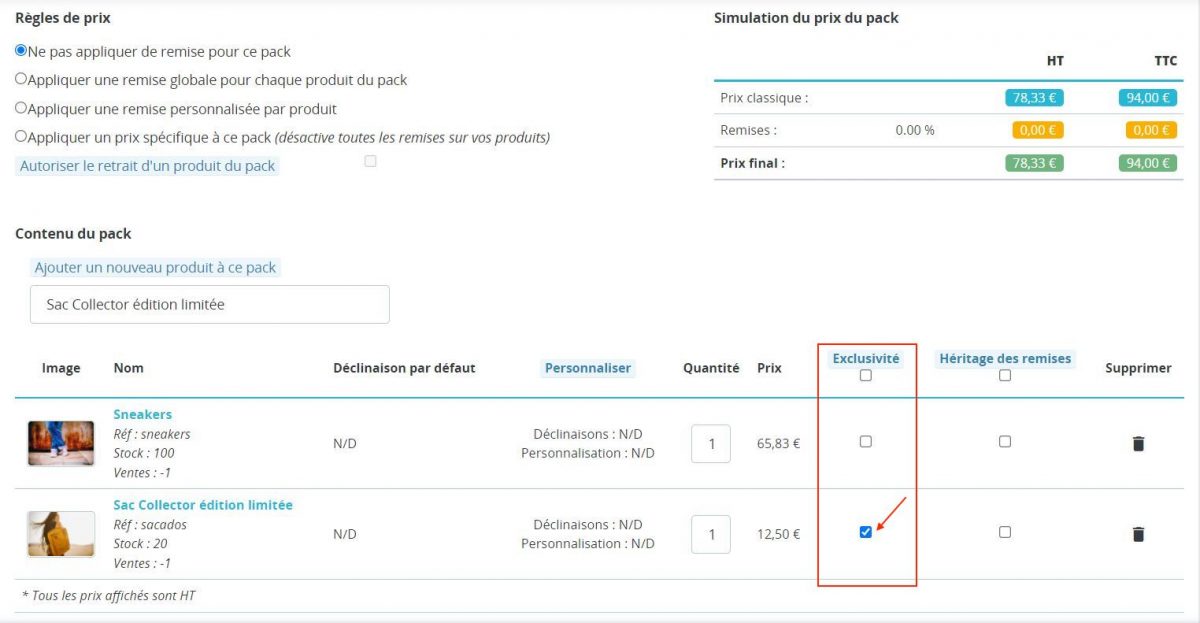Click the Personnaliser column header link
Image resolution: width=1200 pixels, height=623 pixels.
tap(588, 368)
